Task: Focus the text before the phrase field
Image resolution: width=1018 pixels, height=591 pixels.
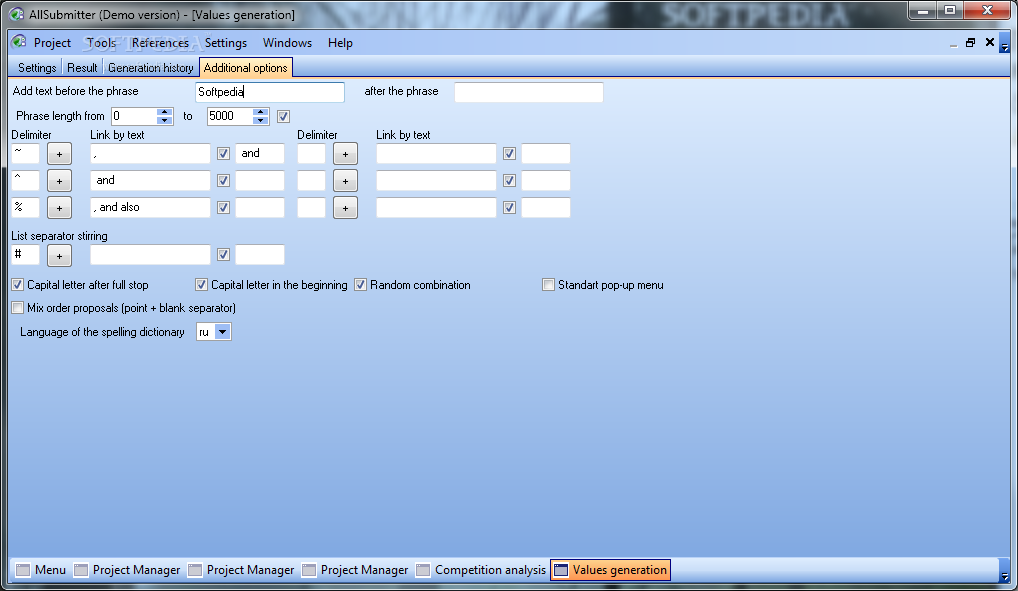Action: coord(269,92)
